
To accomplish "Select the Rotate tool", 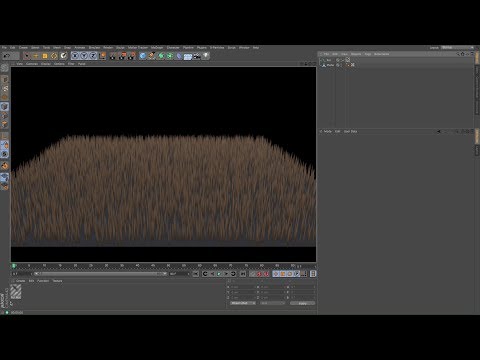I will click(x=54, y=56).
